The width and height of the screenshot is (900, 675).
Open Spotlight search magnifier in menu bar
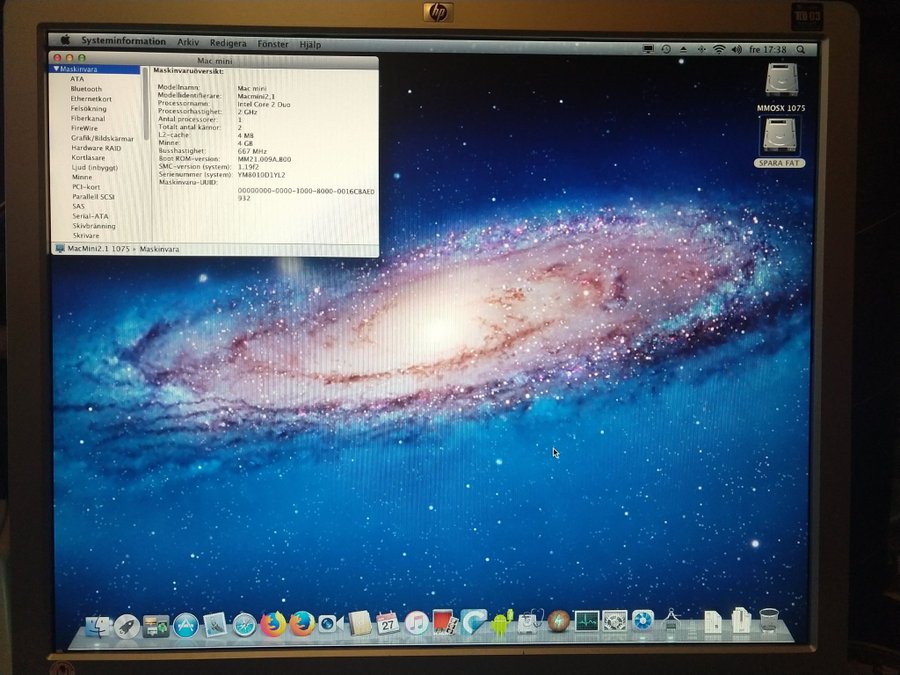pyautogui.click(x=801, y=50)
